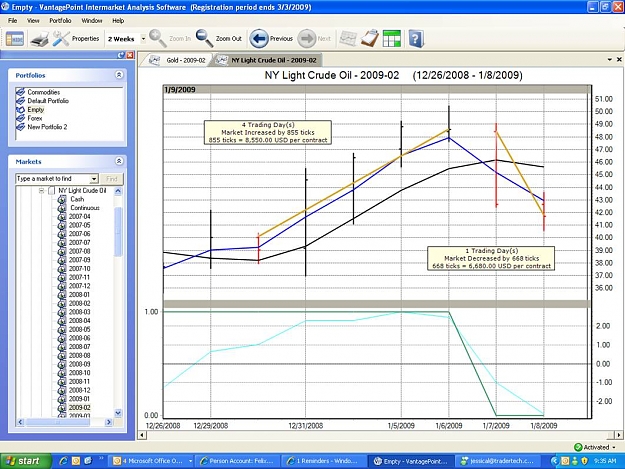Click the chart icon on Gold tab
The image size is (625, 469).
pos(154,60)
